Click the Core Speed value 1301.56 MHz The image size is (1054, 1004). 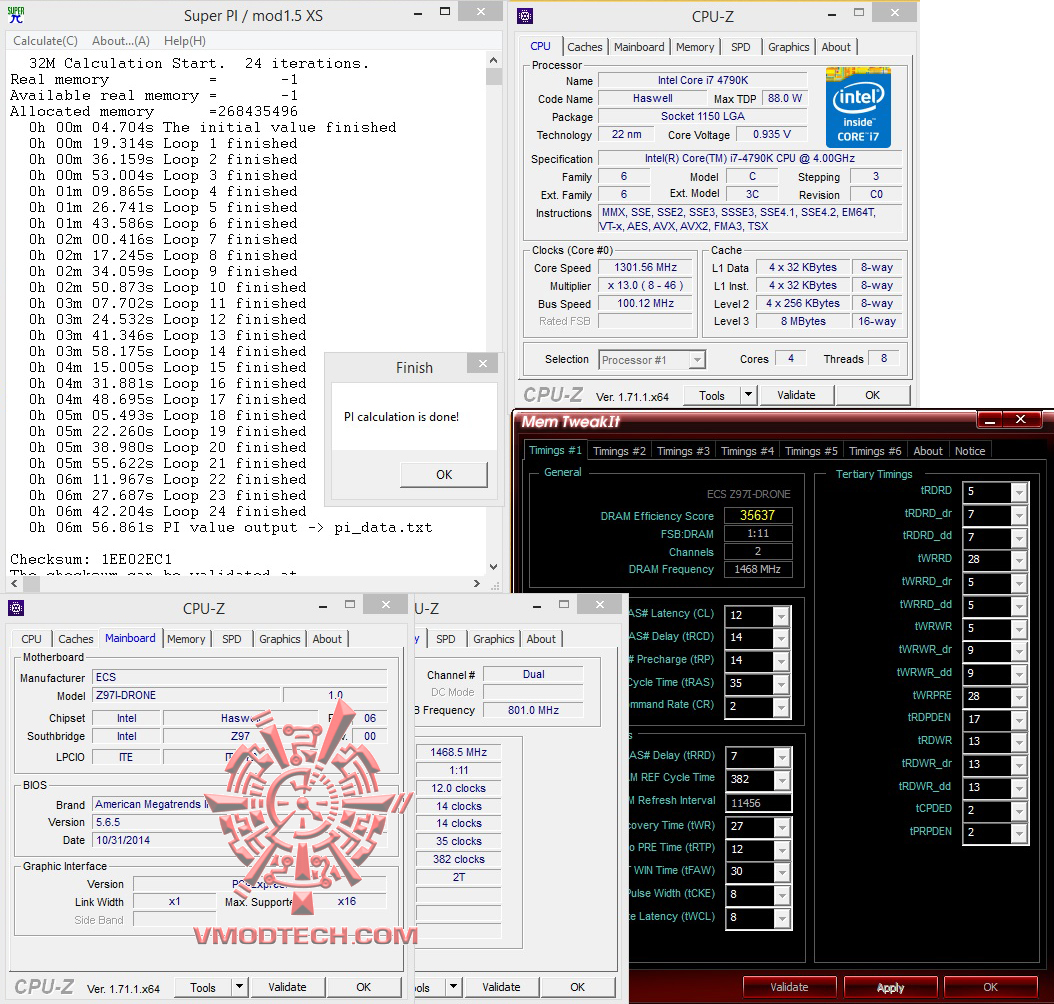click(645, 267)
